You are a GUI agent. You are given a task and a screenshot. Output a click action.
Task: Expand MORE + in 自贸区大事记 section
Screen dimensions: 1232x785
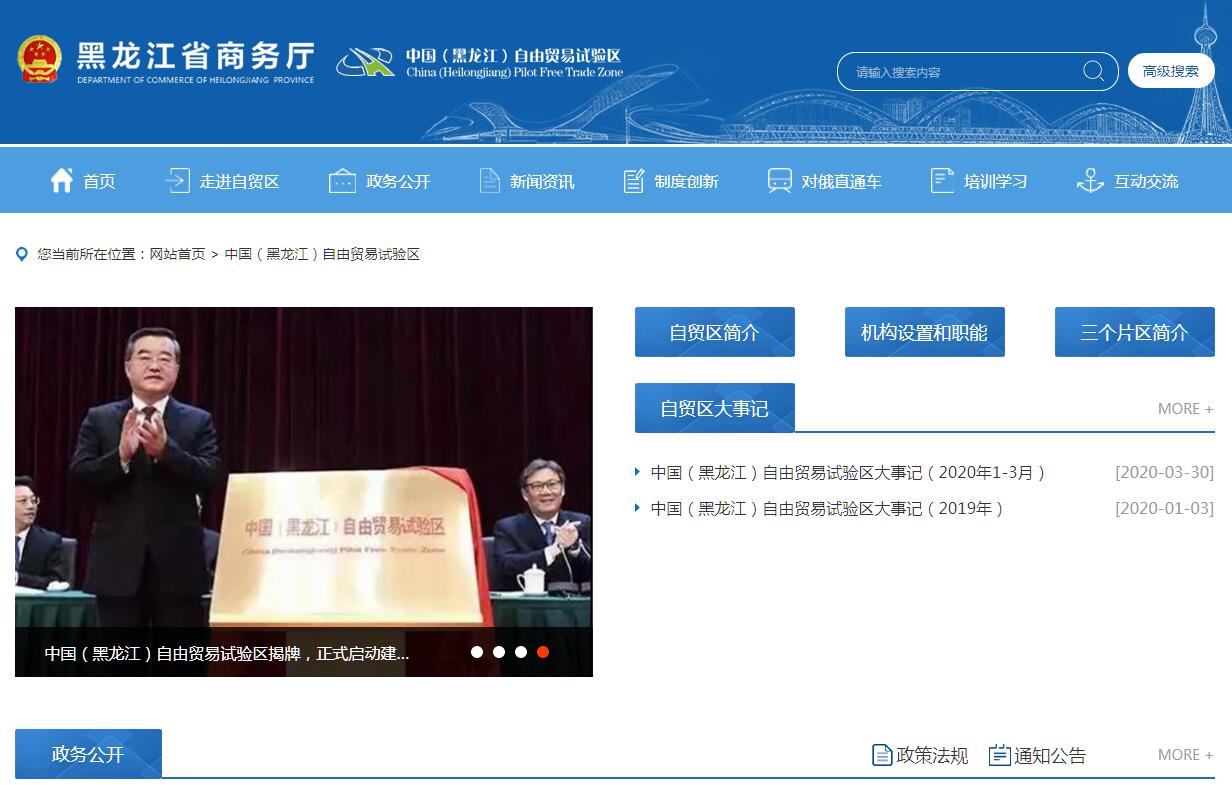pyautogui.click(x=1185, y=409)
